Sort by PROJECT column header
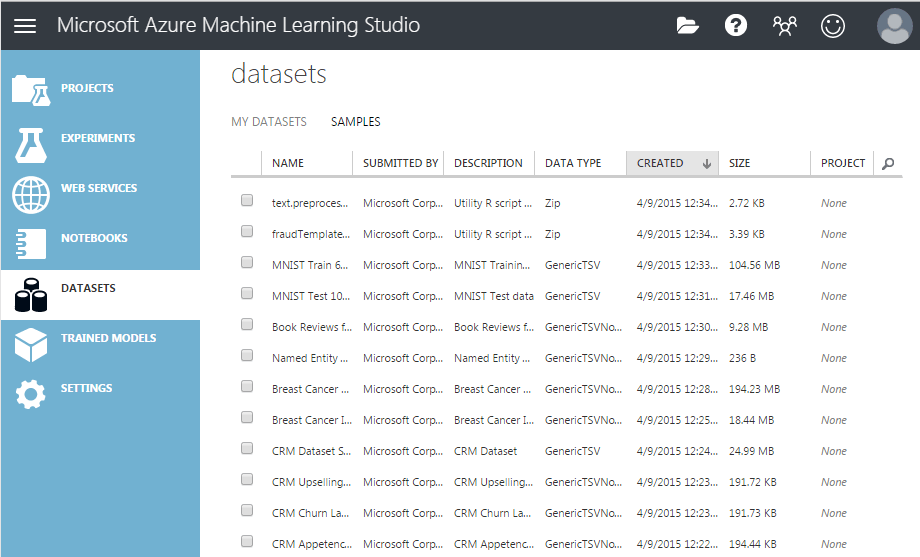Viewport: 920px width, 557px height. [x=843, y=163]
